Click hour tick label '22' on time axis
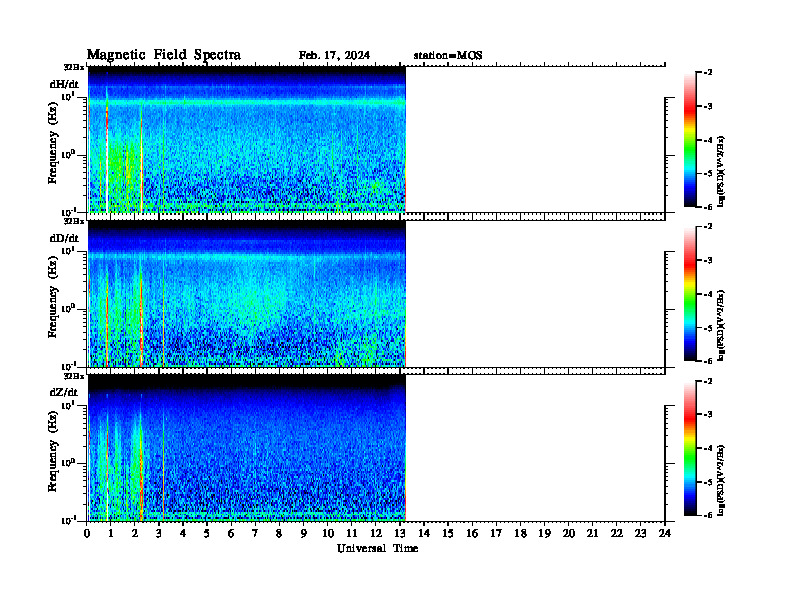This screenshot has width=792, height=612. click(x=616, y=534)
